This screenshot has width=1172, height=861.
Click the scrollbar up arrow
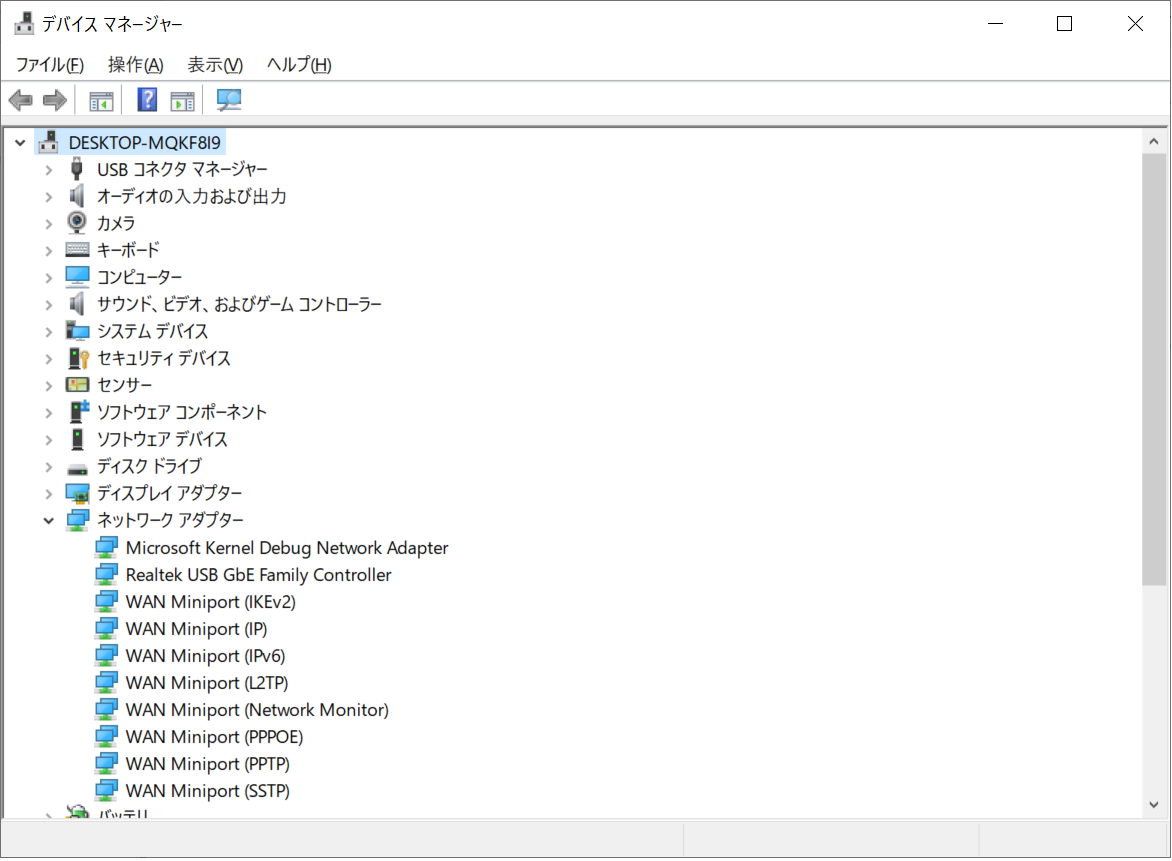tap(1154, 141)
